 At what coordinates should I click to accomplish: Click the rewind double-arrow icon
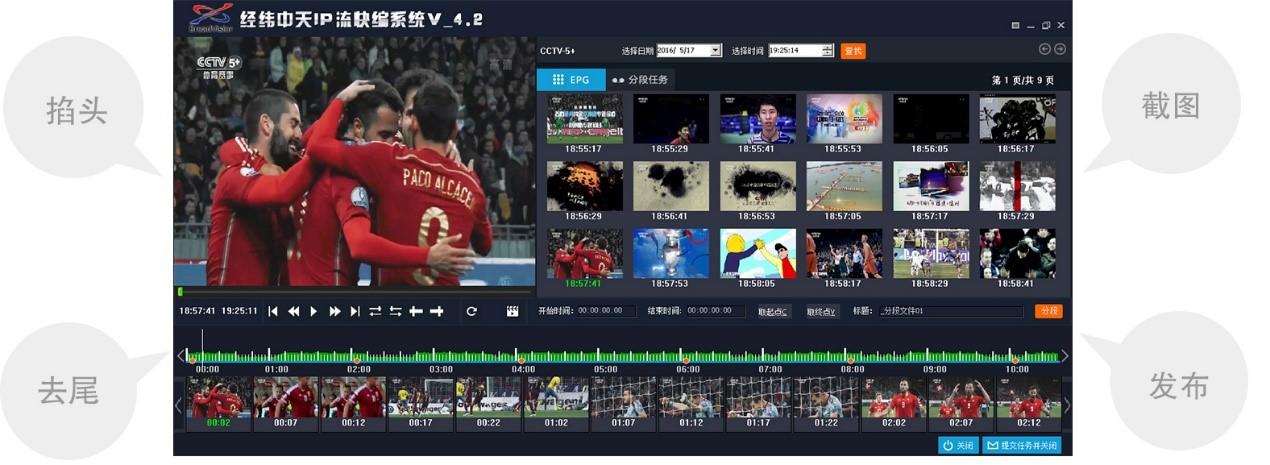point(294,311)
